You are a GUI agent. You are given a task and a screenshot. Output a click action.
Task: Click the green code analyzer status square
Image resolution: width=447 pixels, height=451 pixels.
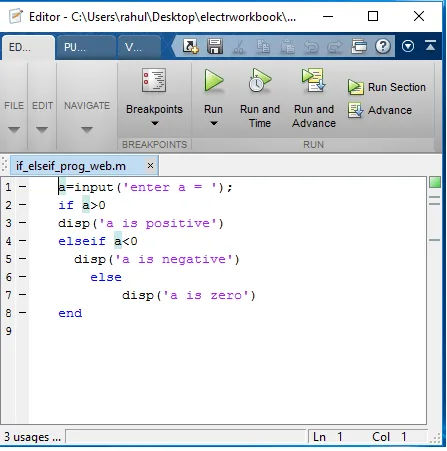[x=435, y=182]
